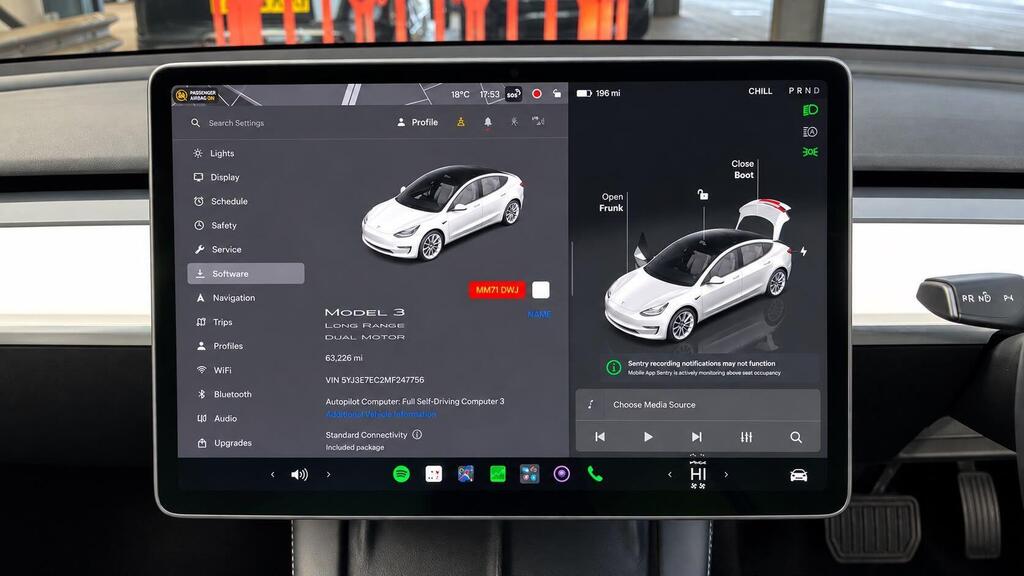Tap the Bluetooth status icon in header
The height and width of the screenshot is (576, 1024).
(x=515, y=121)
